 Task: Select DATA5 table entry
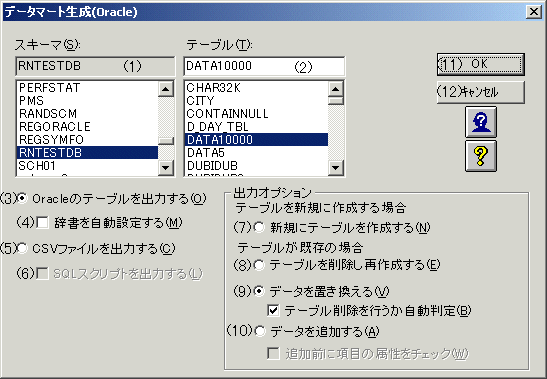pyautogui.click(x=256, y=153)
